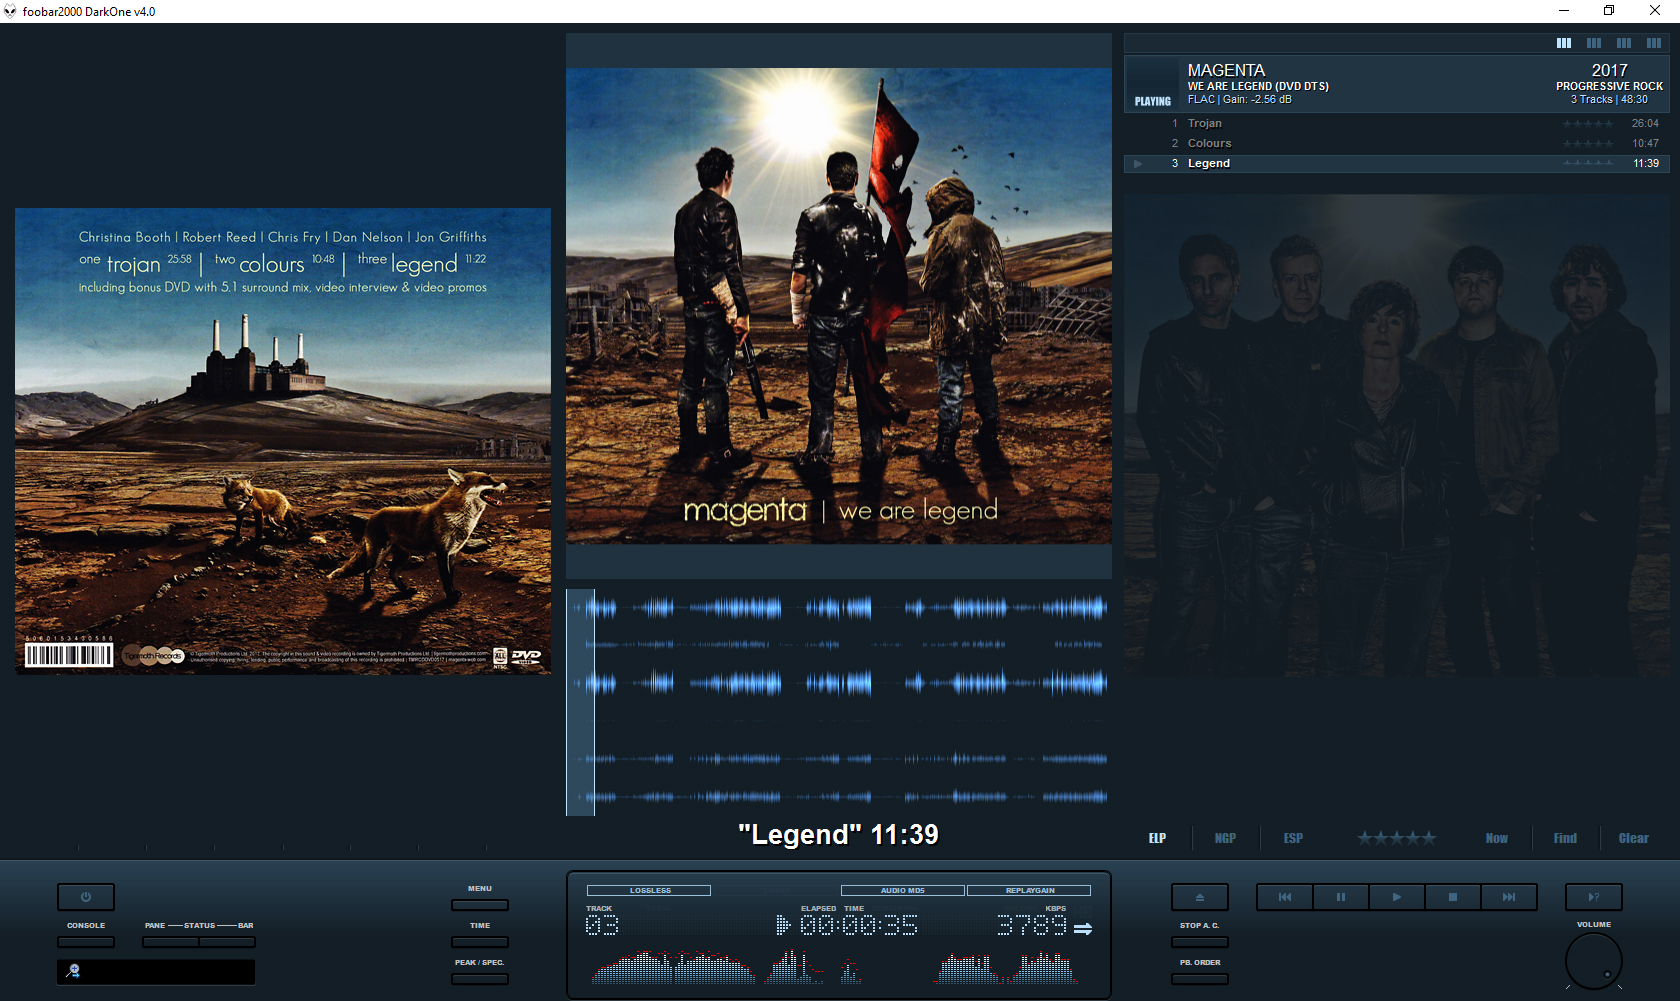The width and height of the screenshot is (1680, 1001).
Task: Select second playlist layout icon
Action: coord(1594,43)
